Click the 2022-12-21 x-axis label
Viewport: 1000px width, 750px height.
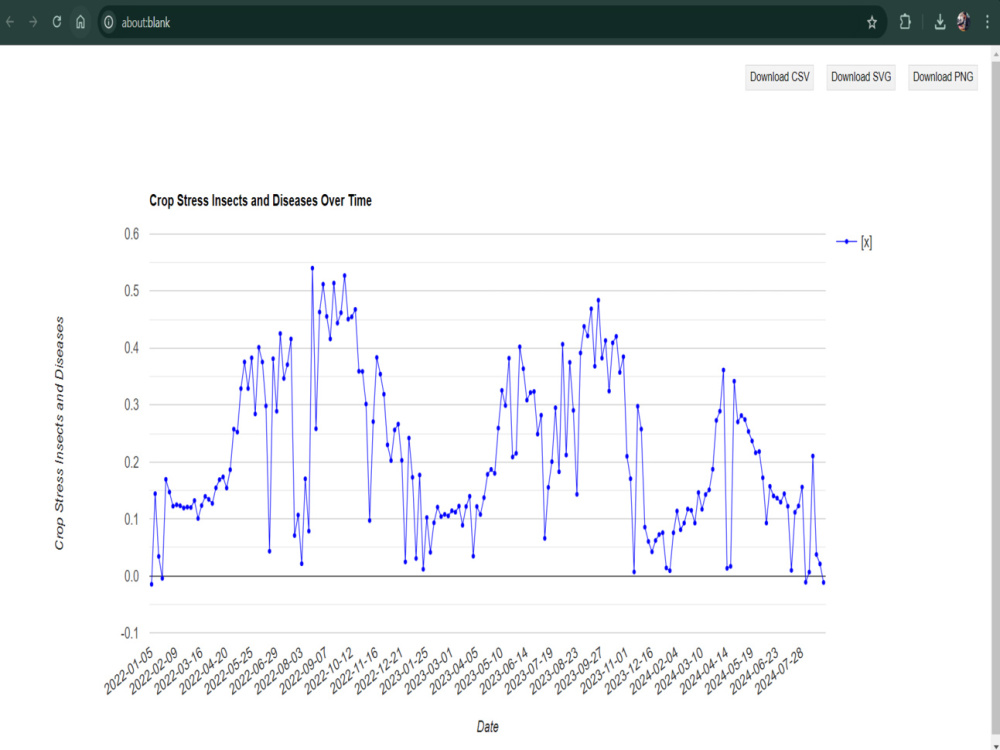[380, 670]
